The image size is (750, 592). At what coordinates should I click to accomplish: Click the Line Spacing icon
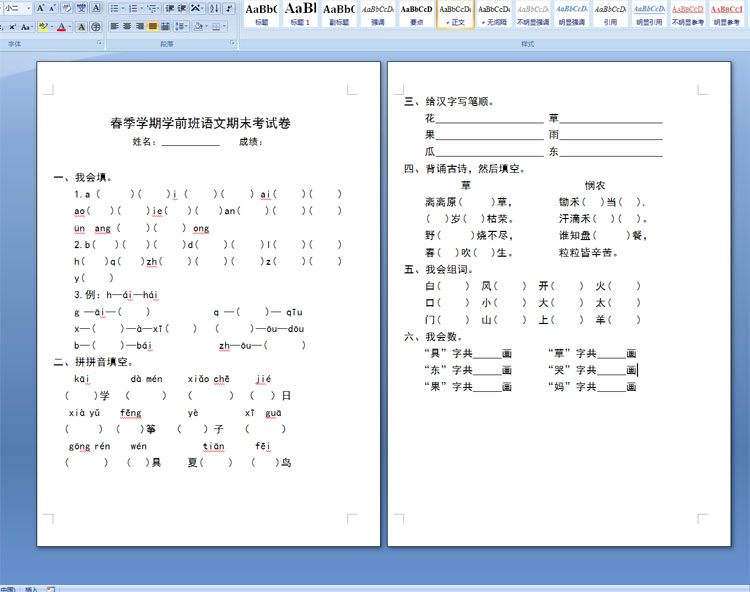click(x=181, y=26)
